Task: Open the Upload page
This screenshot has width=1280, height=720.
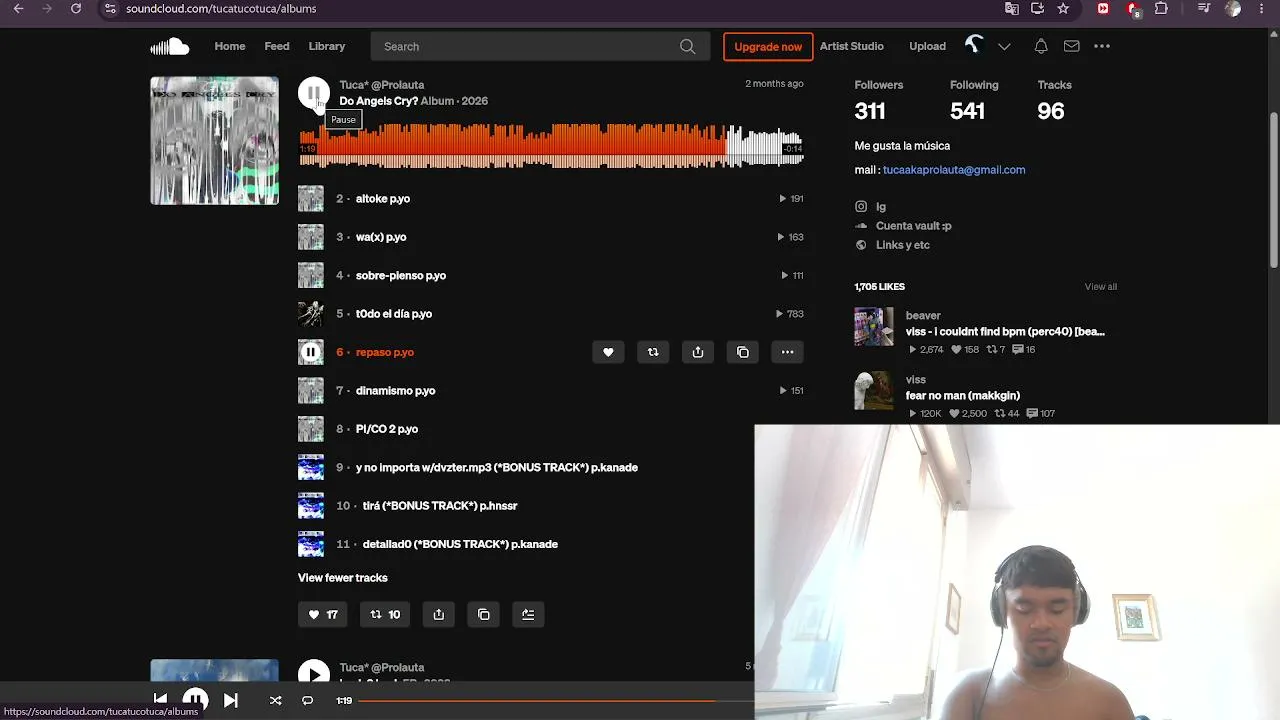Action: point(927,46)
